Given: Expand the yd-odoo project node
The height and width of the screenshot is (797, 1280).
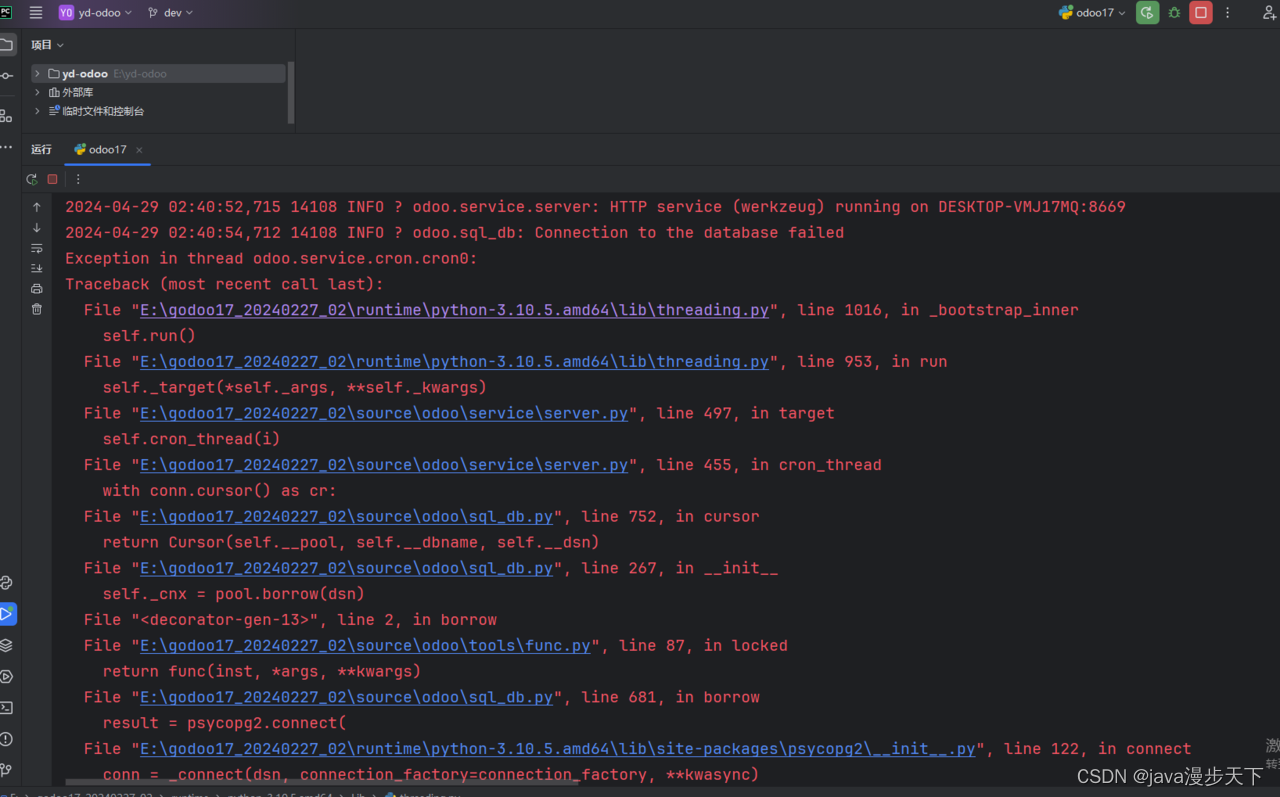Looking at the screenshot, I should pos(38,74).
